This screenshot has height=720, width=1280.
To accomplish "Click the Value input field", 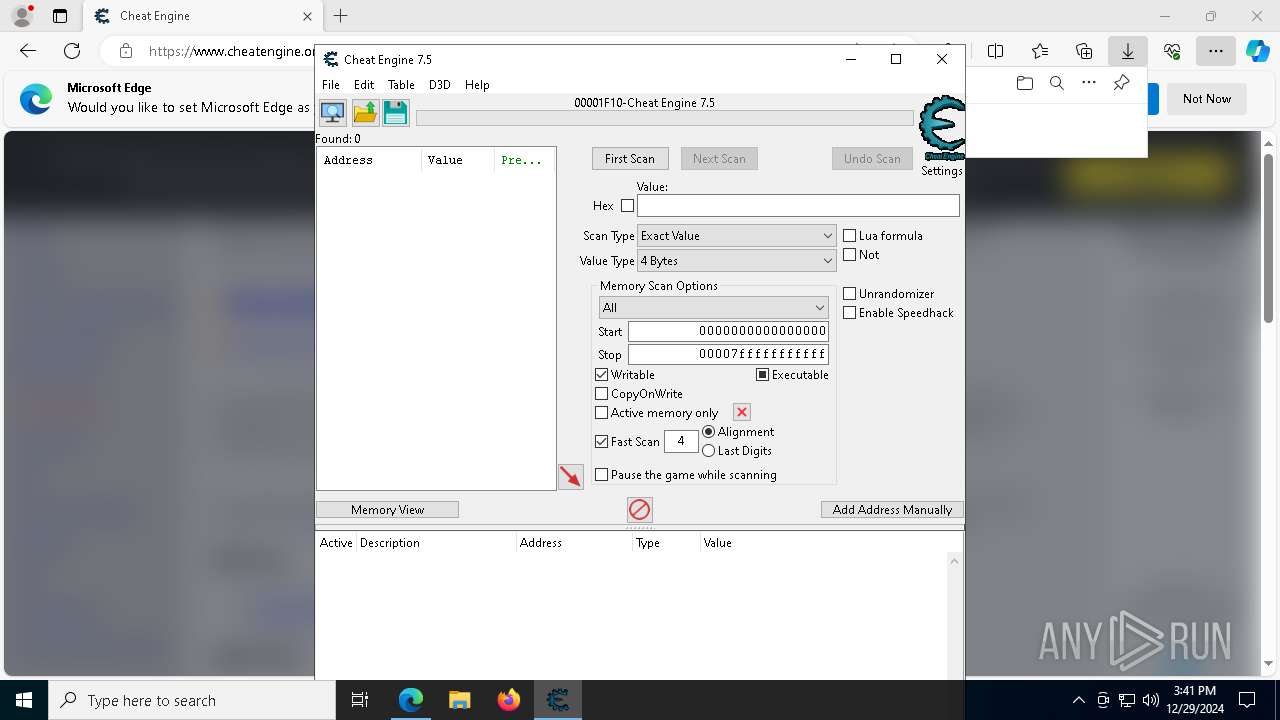I will point(798,206).
